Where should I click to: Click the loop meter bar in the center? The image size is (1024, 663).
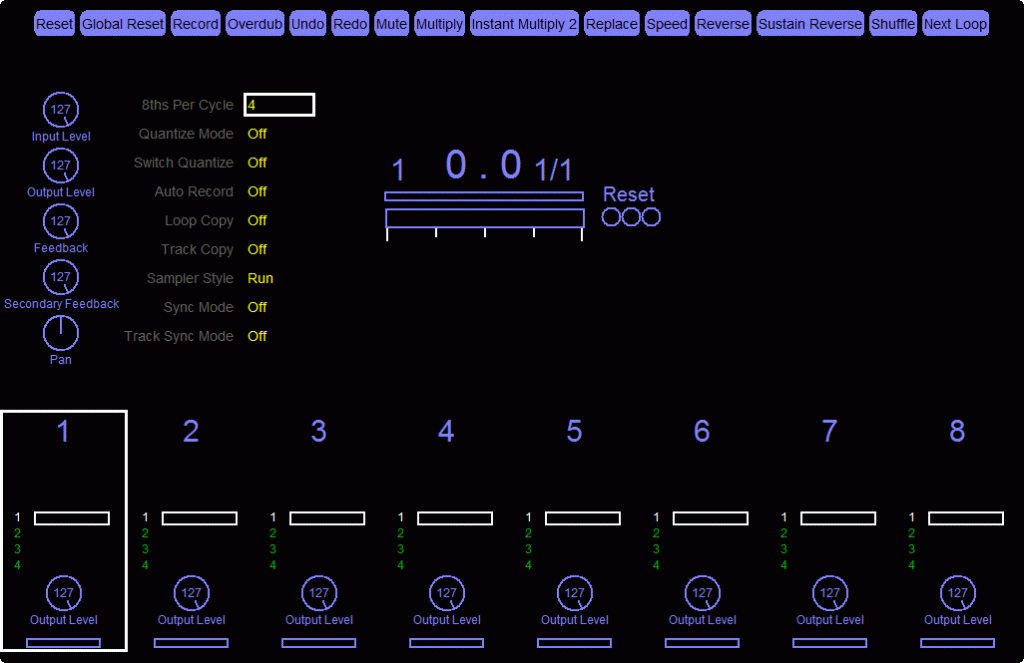click(x=485, y=218)
